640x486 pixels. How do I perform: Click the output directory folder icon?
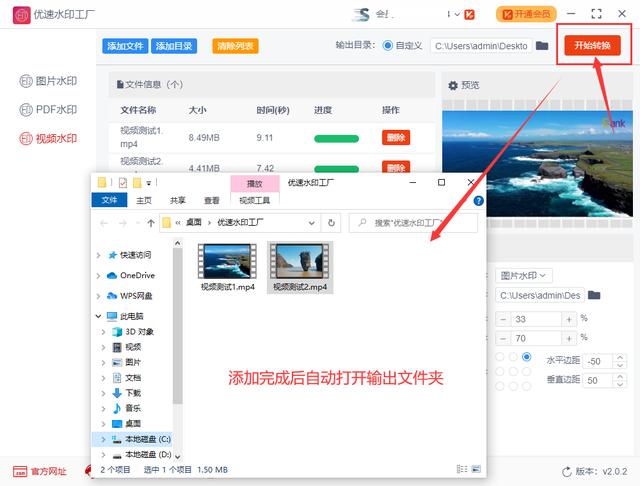tap(542, 45)
